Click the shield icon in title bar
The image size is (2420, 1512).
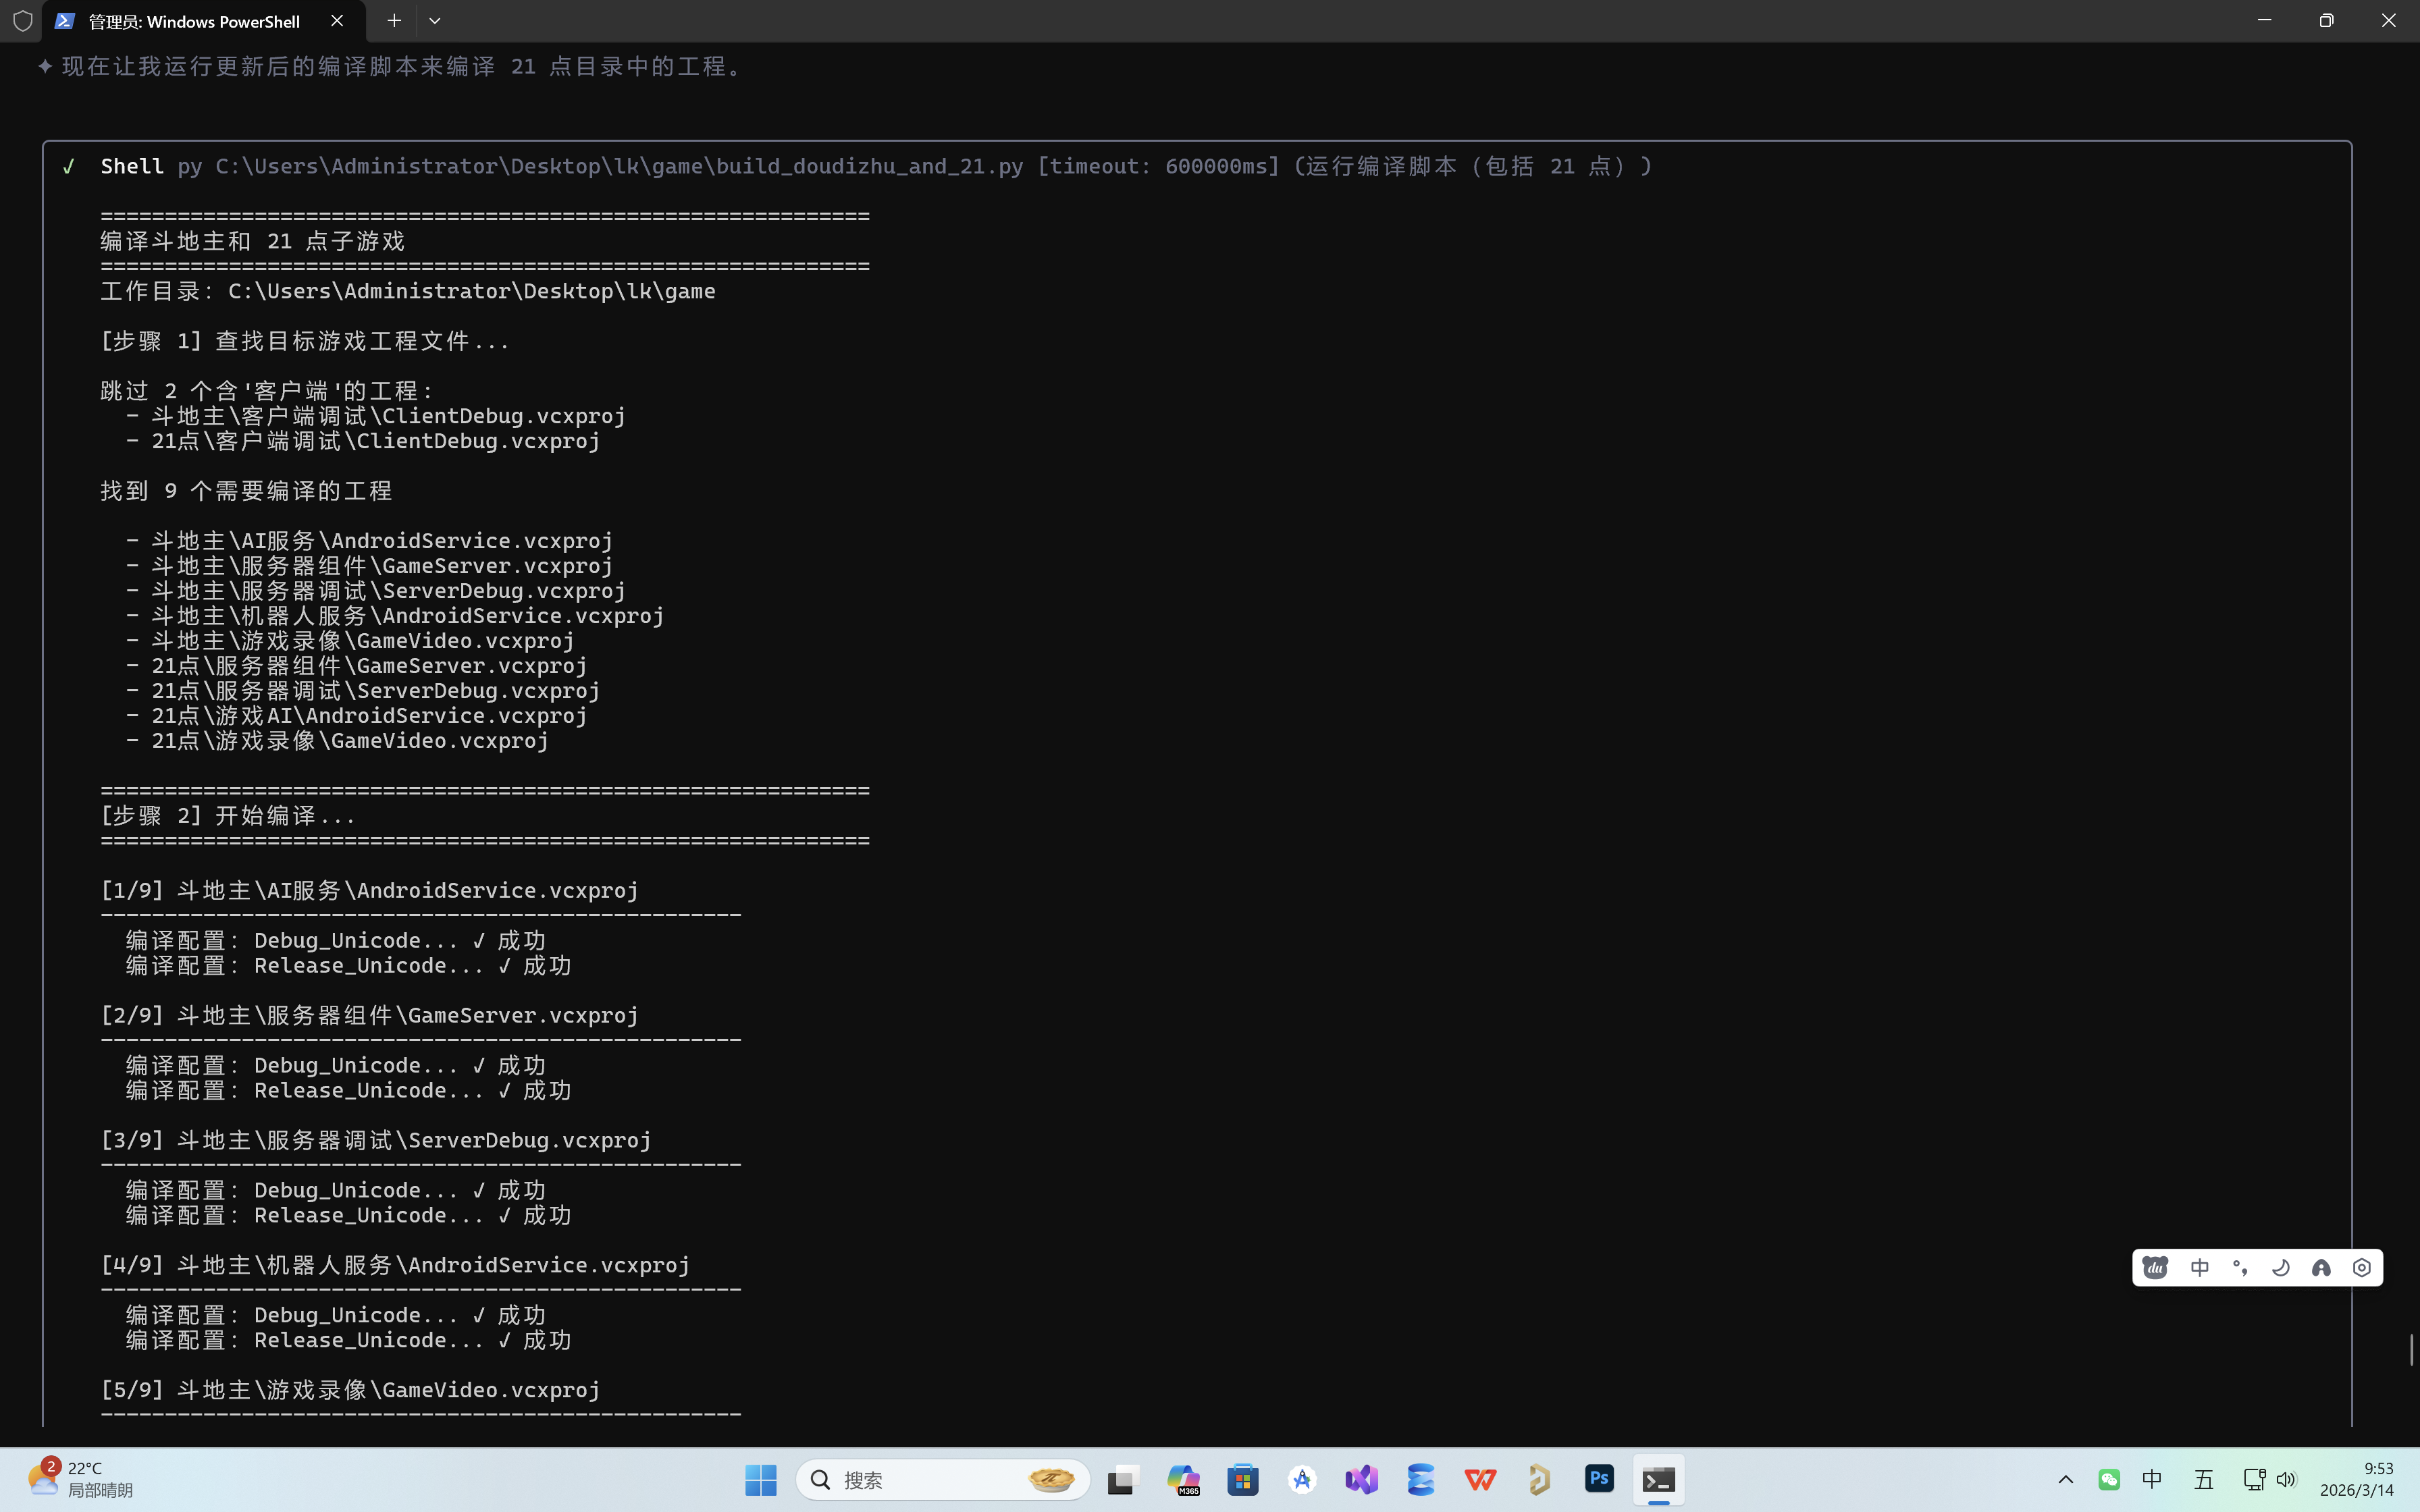(x=22, y=21)
